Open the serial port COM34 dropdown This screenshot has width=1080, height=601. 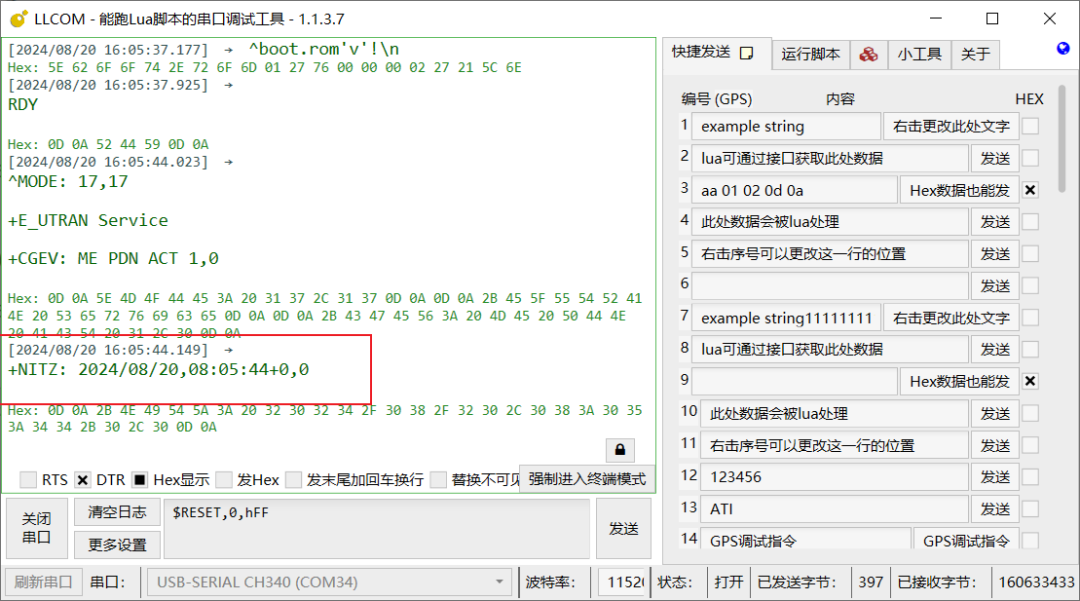click(x=330, y=582)
